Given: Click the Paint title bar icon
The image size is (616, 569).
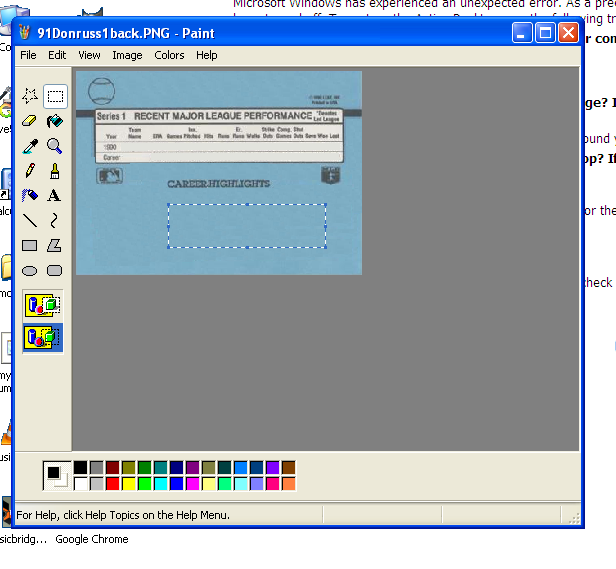Looking at the screenshot, I should [x=24, y=33].
